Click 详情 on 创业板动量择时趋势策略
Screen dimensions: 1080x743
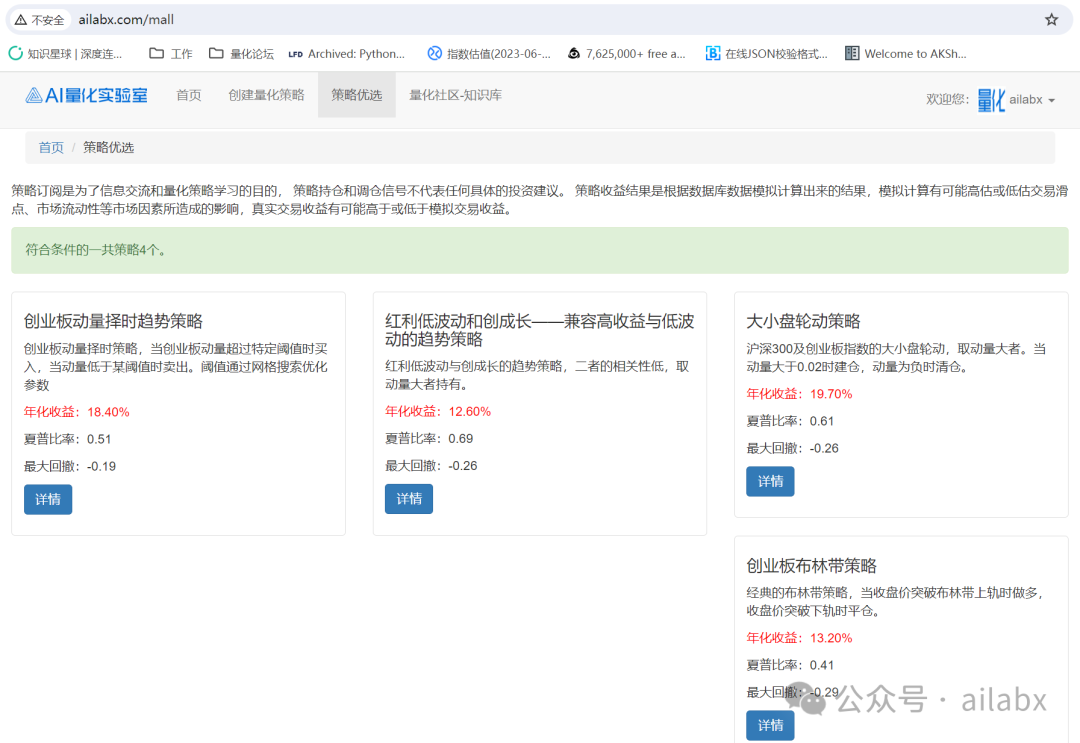tap(47, 498)
